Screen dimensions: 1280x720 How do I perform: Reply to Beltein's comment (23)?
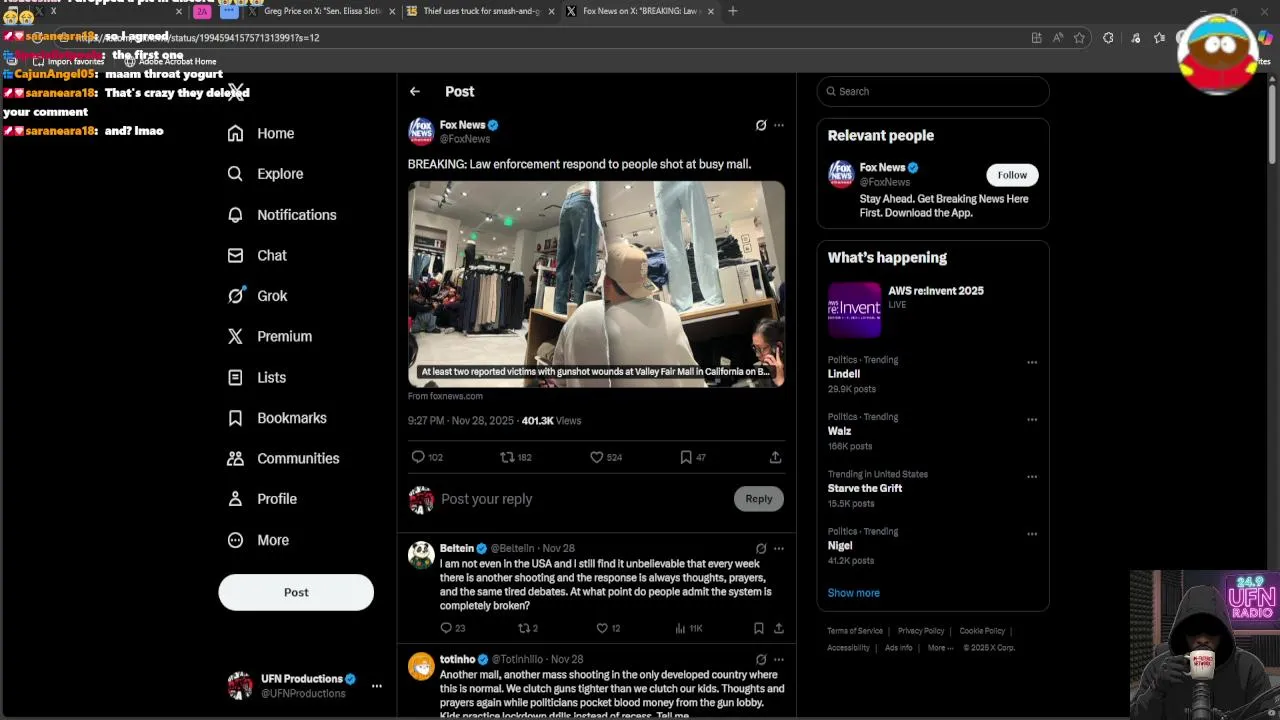click(x=452, y=628)
